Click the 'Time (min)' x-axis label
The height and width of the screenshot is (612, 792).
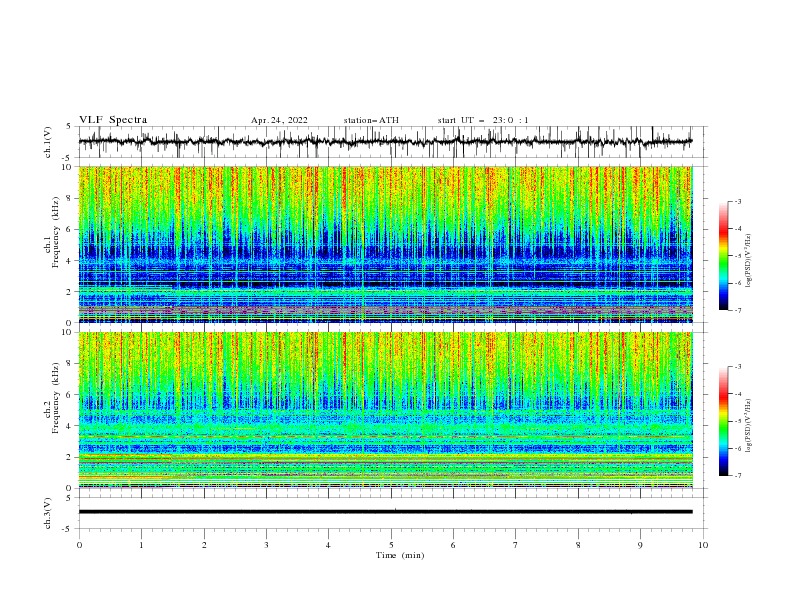coord(400,555)
